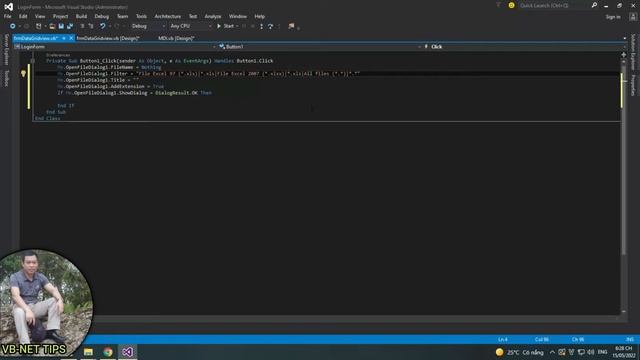Click the Step Over debug icon
This screenshot has height=360, width=640.
pos(270,26)
